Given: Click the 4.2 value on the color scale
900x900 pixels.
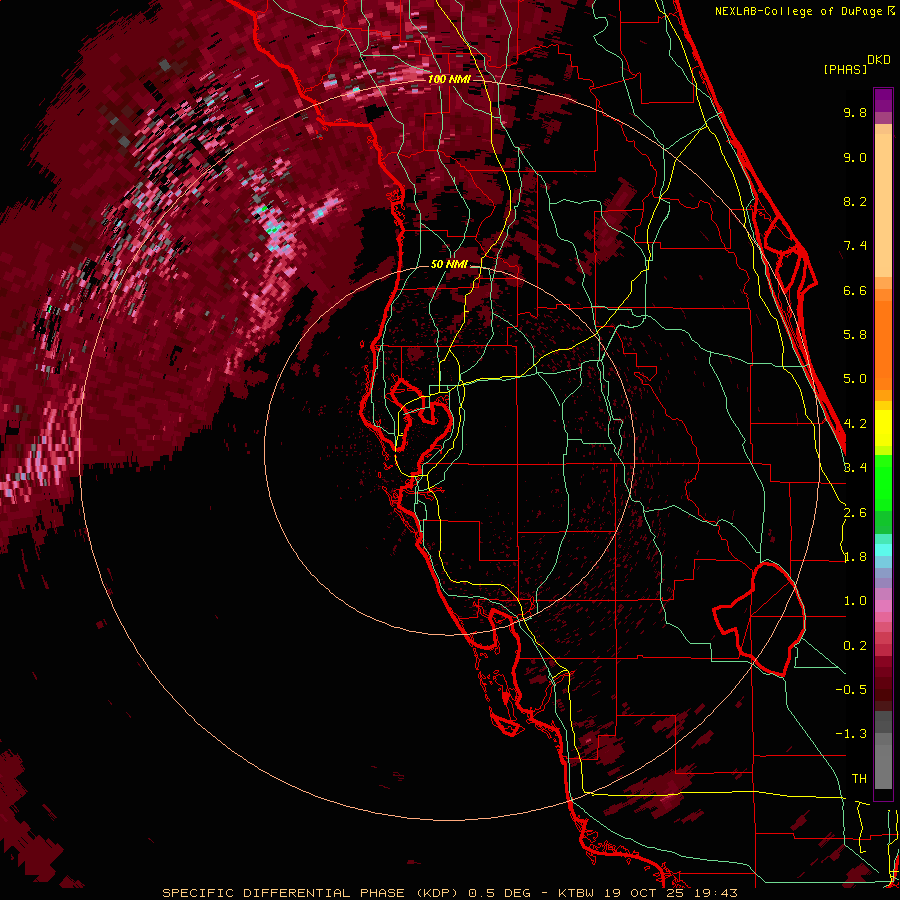Looking at the screenshot, I should (855, 424).
